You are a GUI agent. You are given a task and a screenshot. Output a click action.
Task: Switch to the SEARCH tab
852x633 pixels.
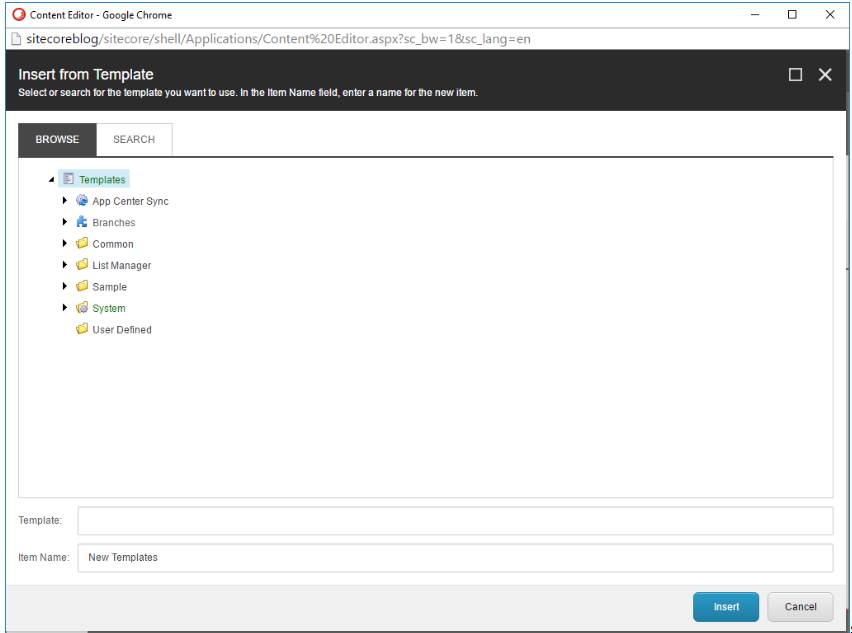[134, 140]
